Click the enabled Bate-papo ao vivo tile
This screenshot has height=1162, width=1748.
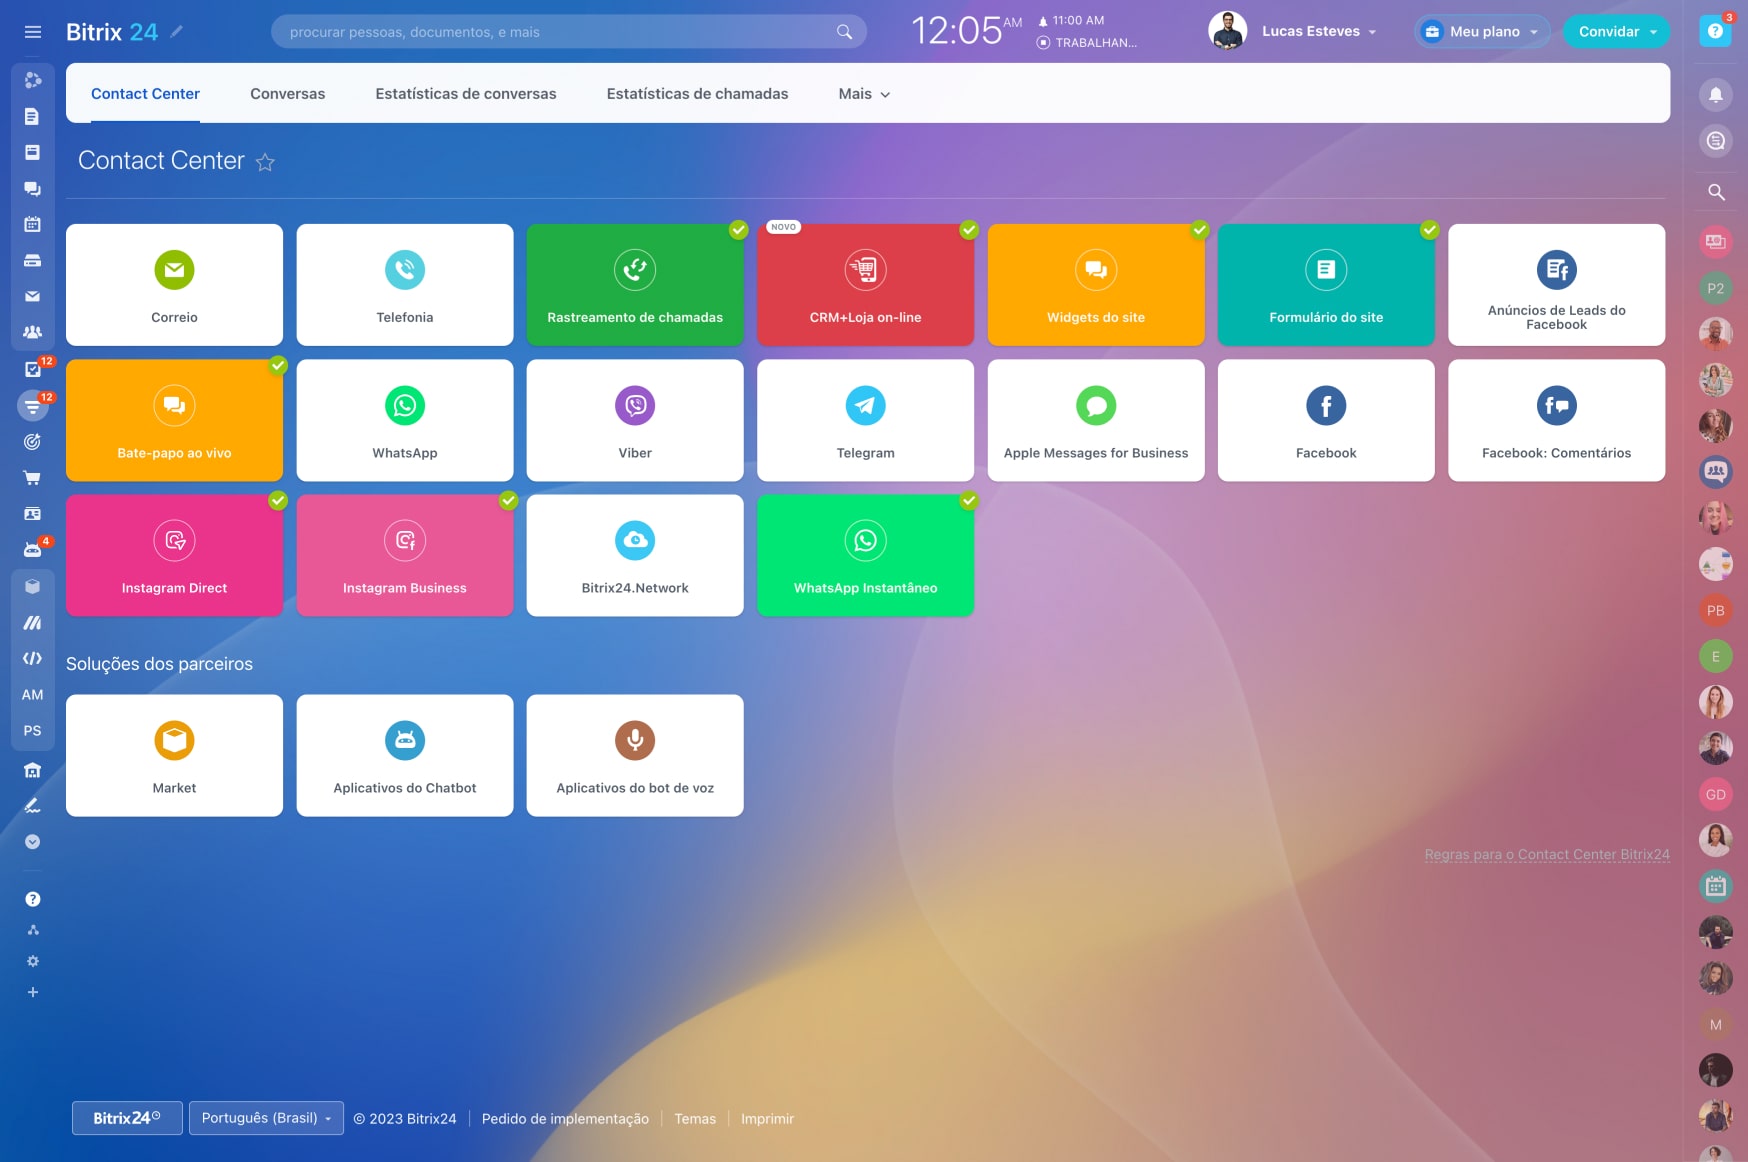coord(174,421)
